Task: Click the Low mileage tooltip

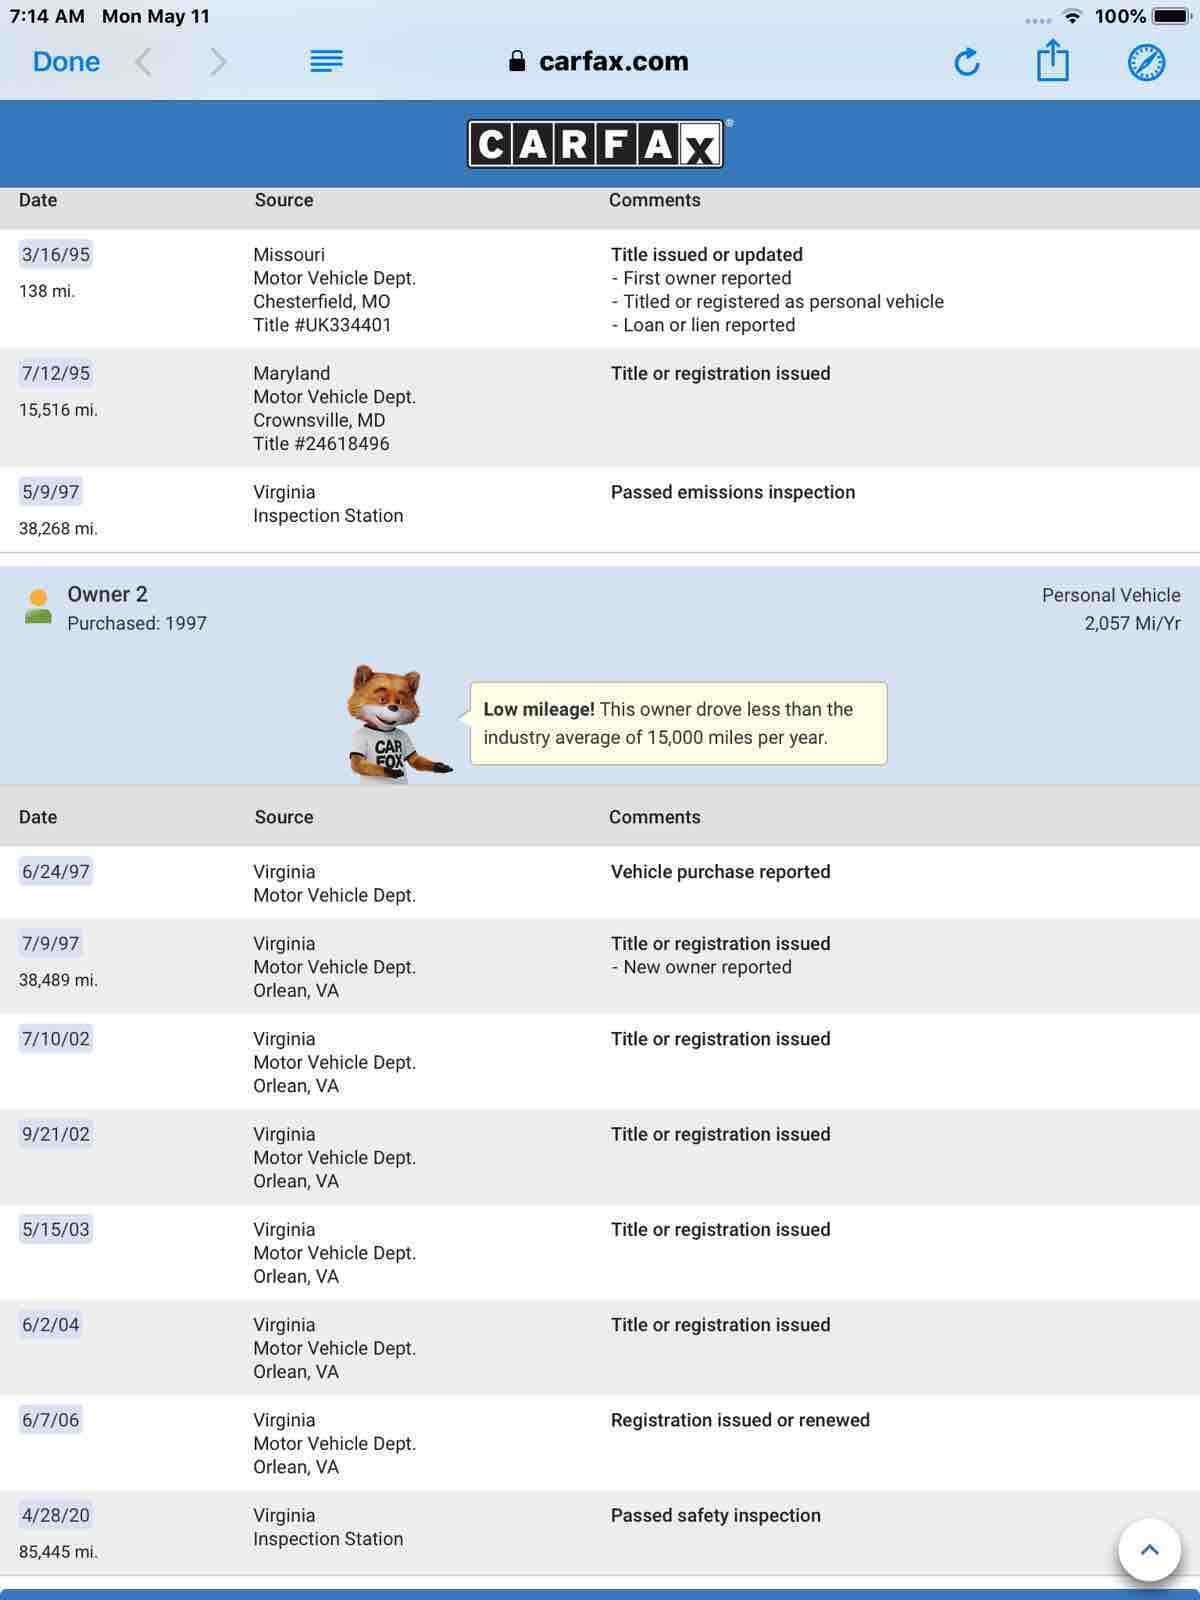Action: tap(678, 723)
